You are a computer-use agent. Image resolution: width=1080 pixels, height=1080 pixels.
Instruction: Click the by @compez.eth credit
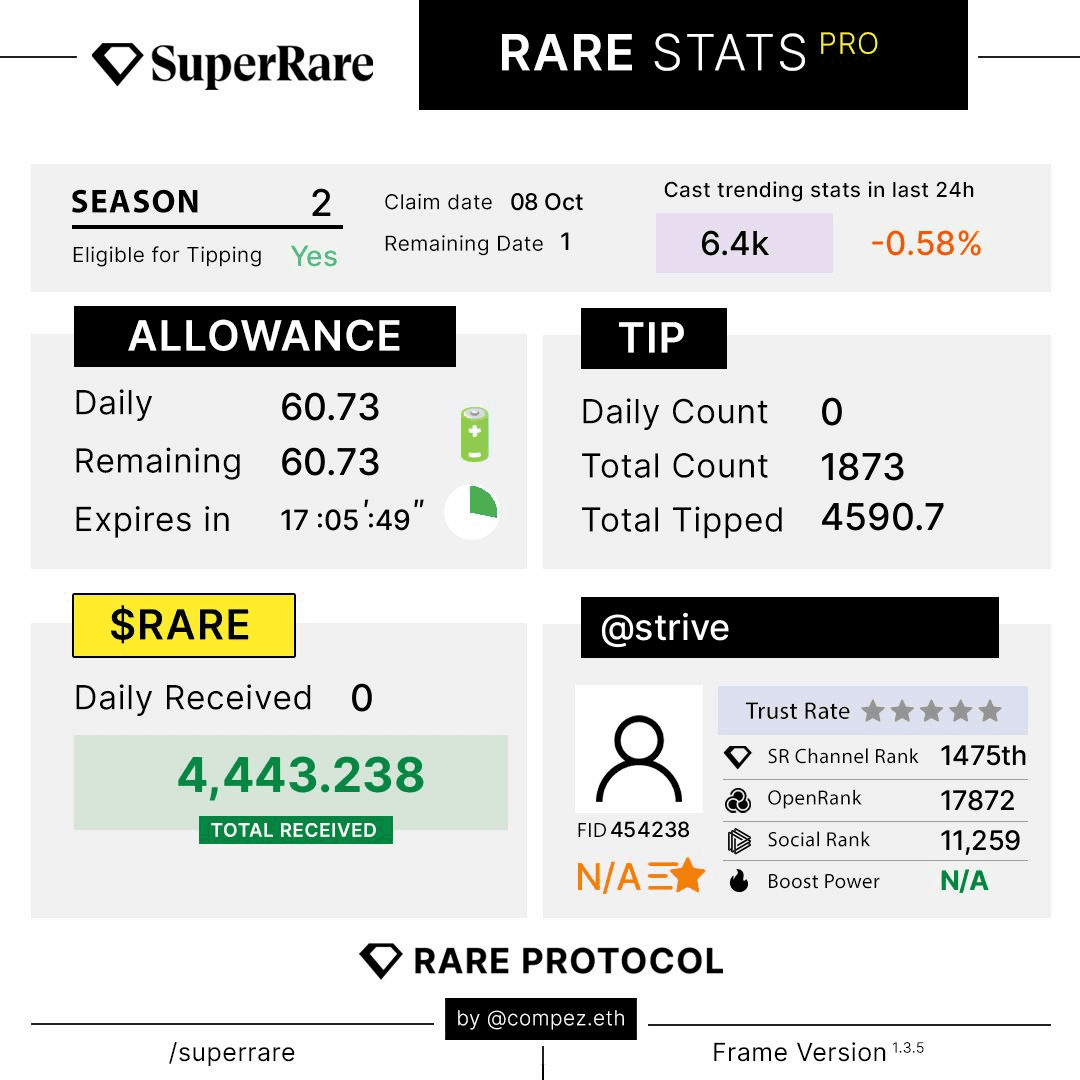(541, 1019)
